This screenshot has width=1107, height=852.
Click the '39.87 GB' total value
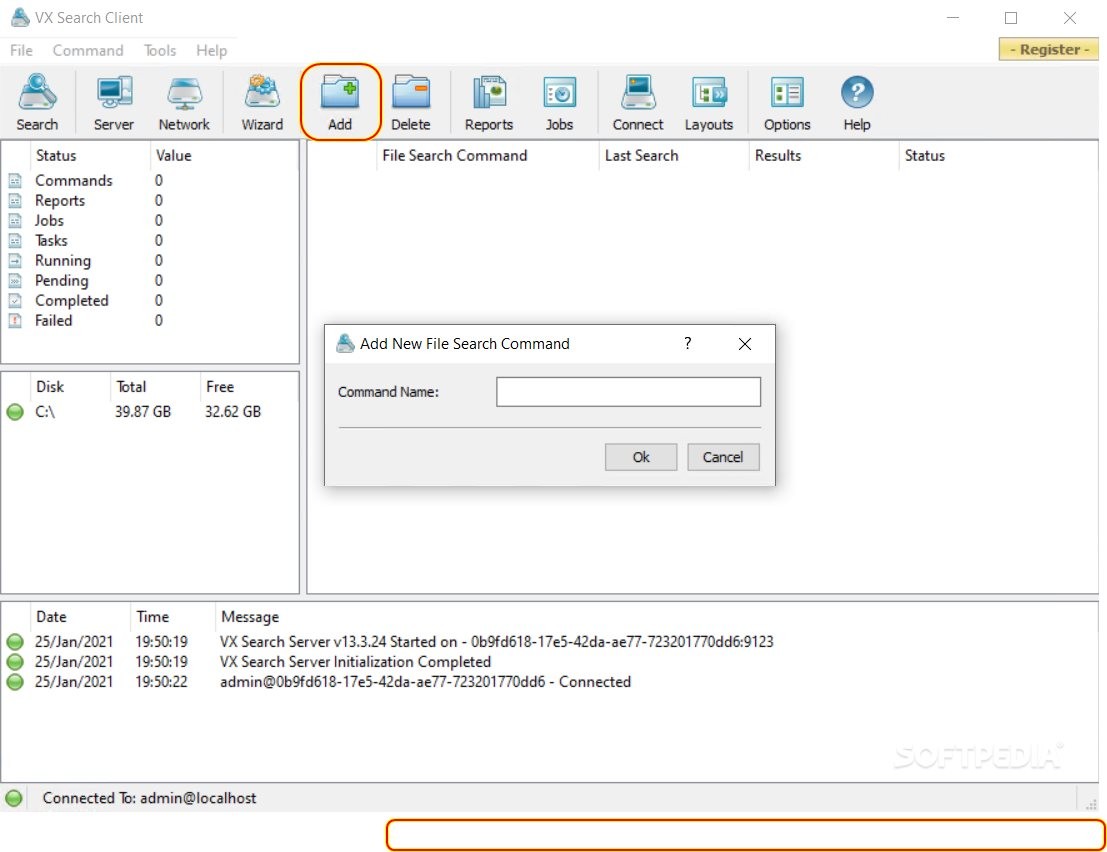(x=143, y=412)
